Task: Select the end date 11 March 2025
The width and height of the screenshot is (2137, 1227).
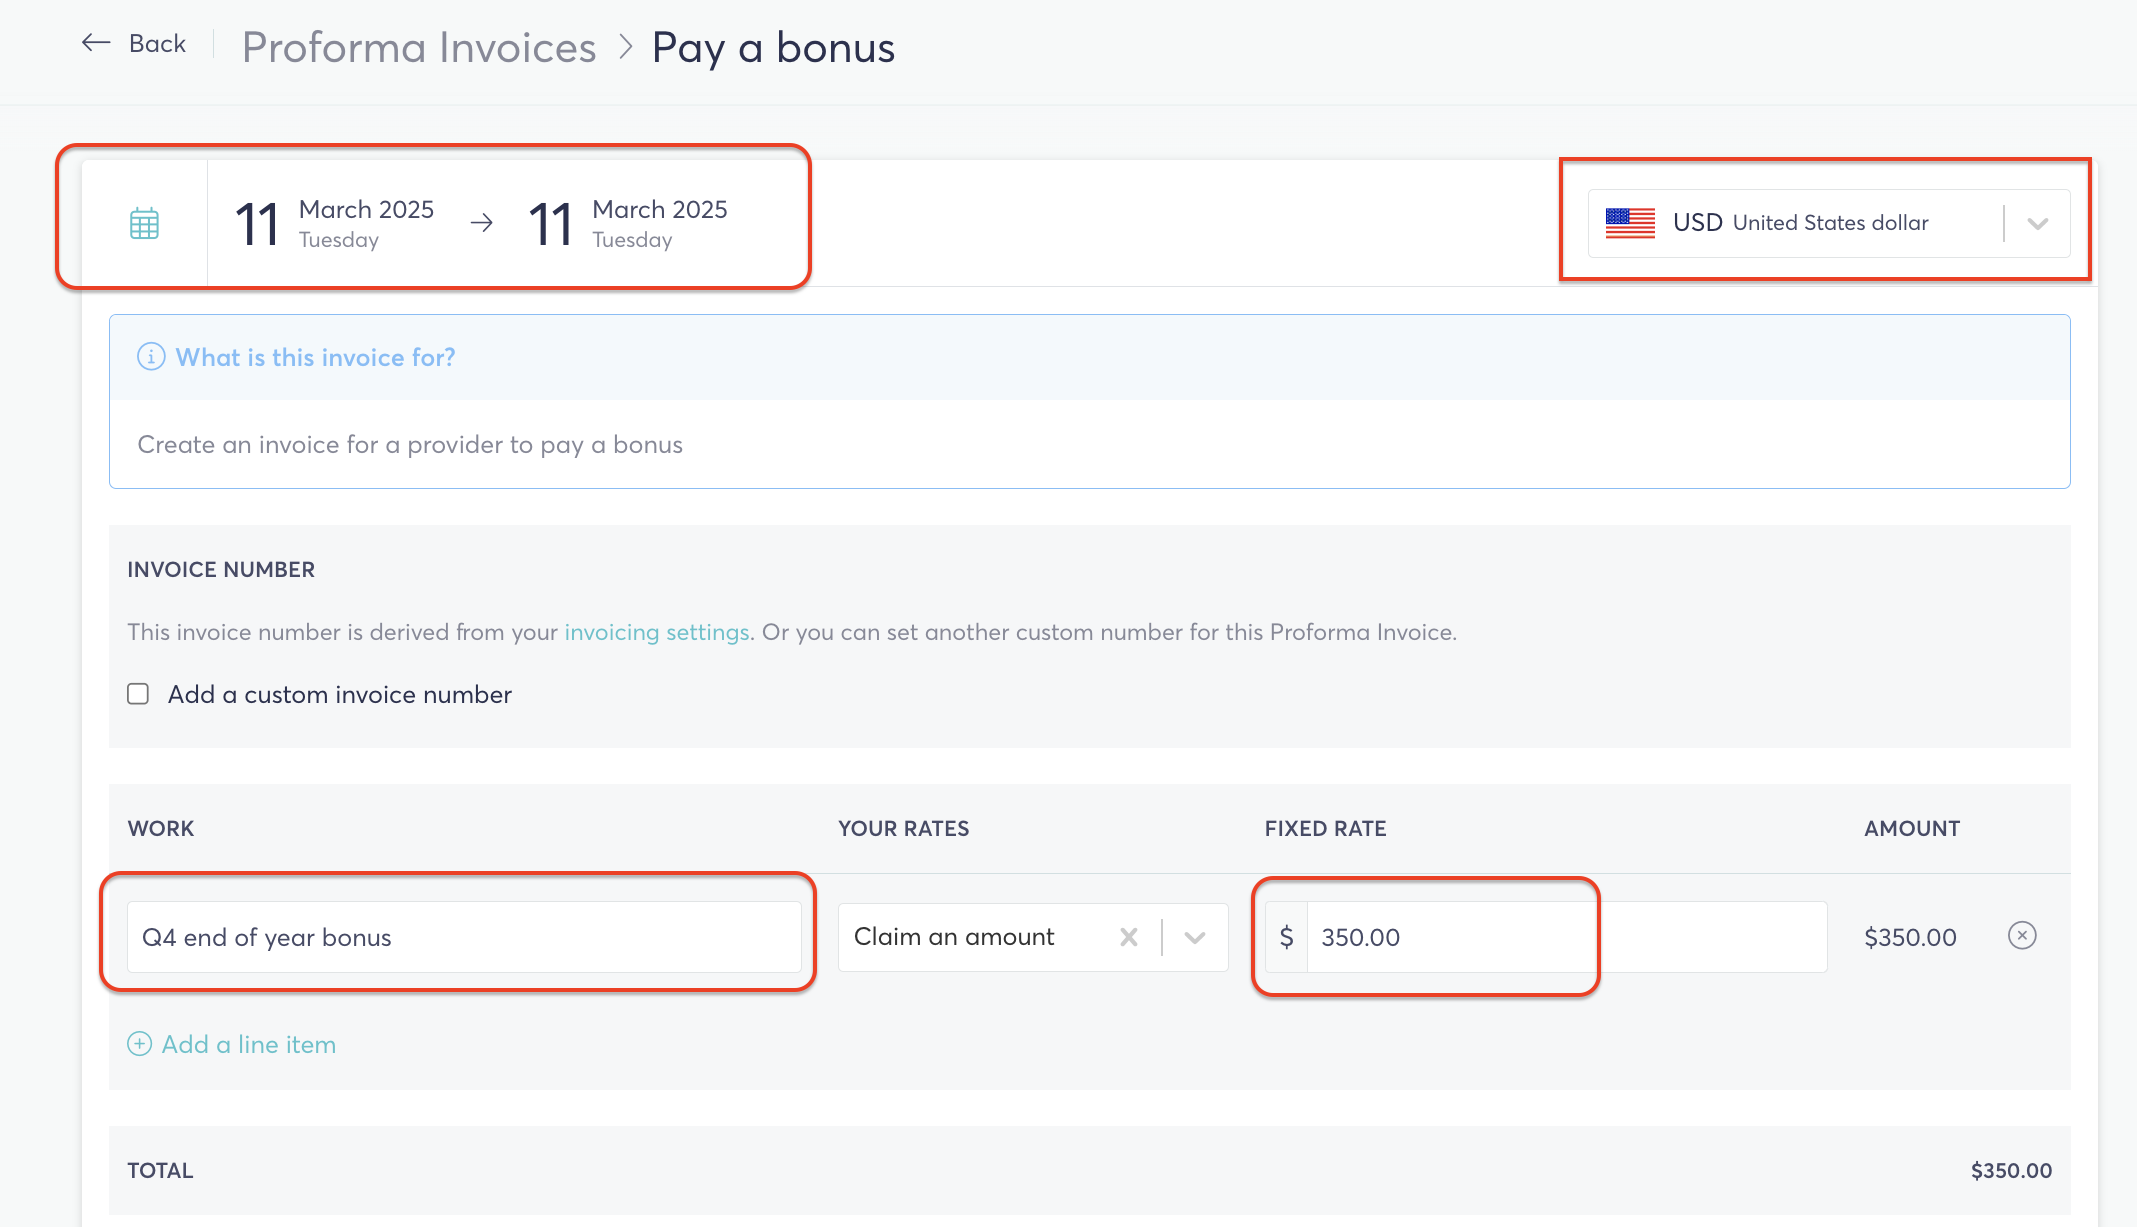Action: pos(627,223)
